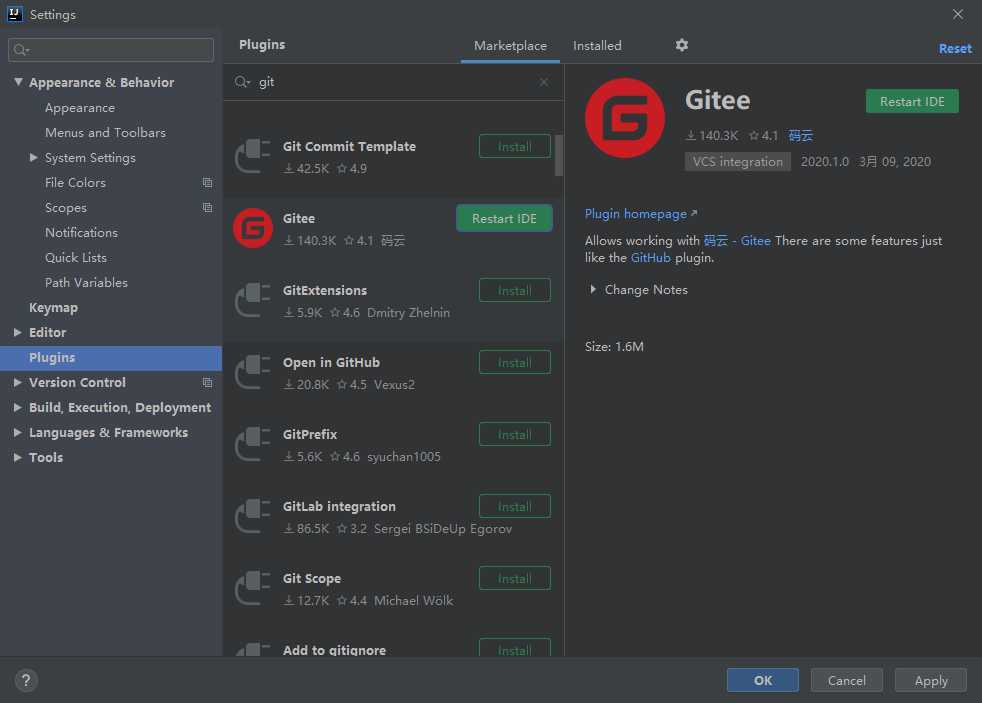The width and height of the screenshot is (982, 703).
Task: Open the Keymap settings page
Action: point(53,307)
